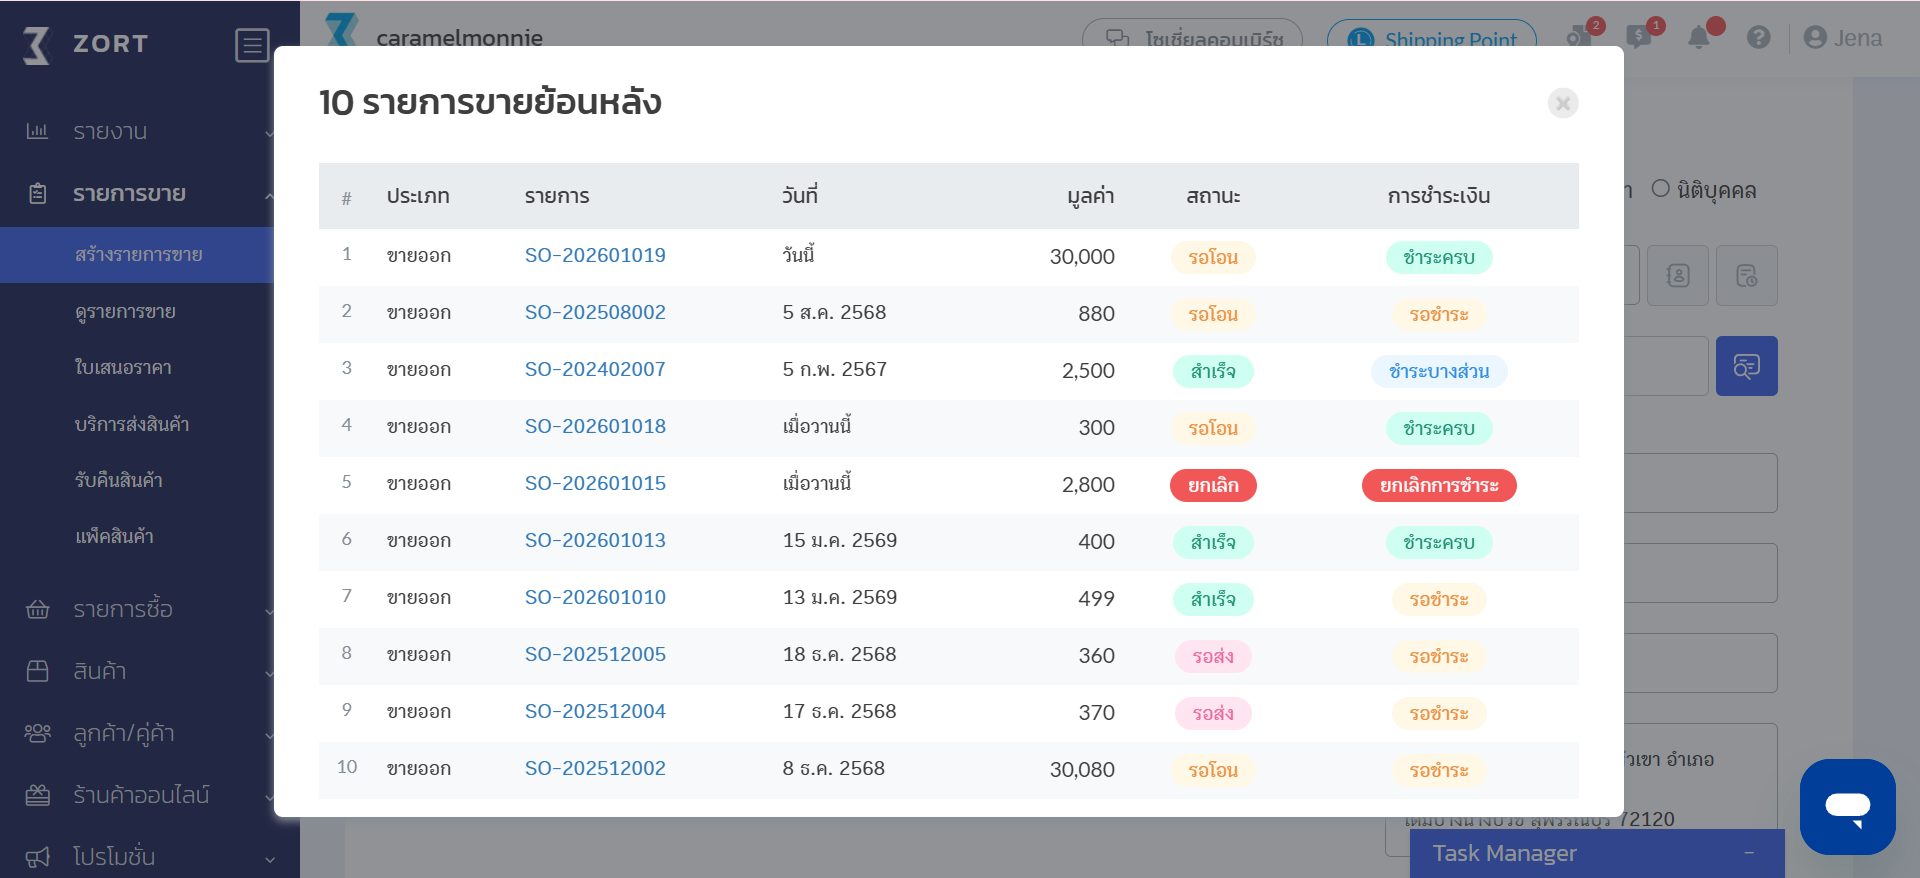This screenshot has height=878, width=1920.
Task: Open order link SO-202601019
Action: pyautogui.click(x=595, y=255)
